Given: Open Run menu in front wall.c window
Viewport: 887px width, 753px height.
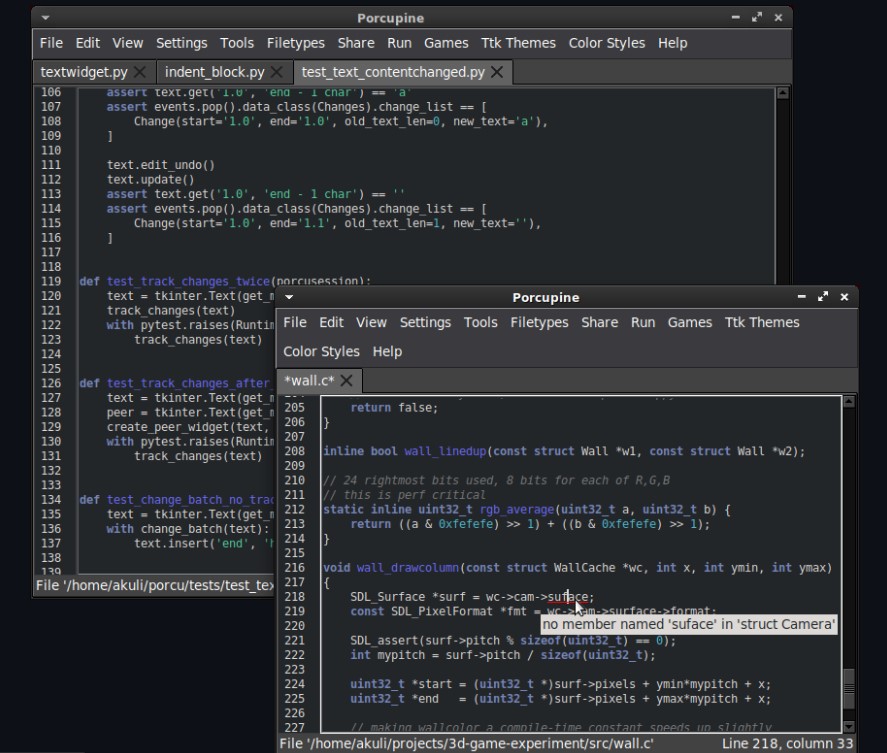Looking at the screenshot, I should click(x=643, y=322).
